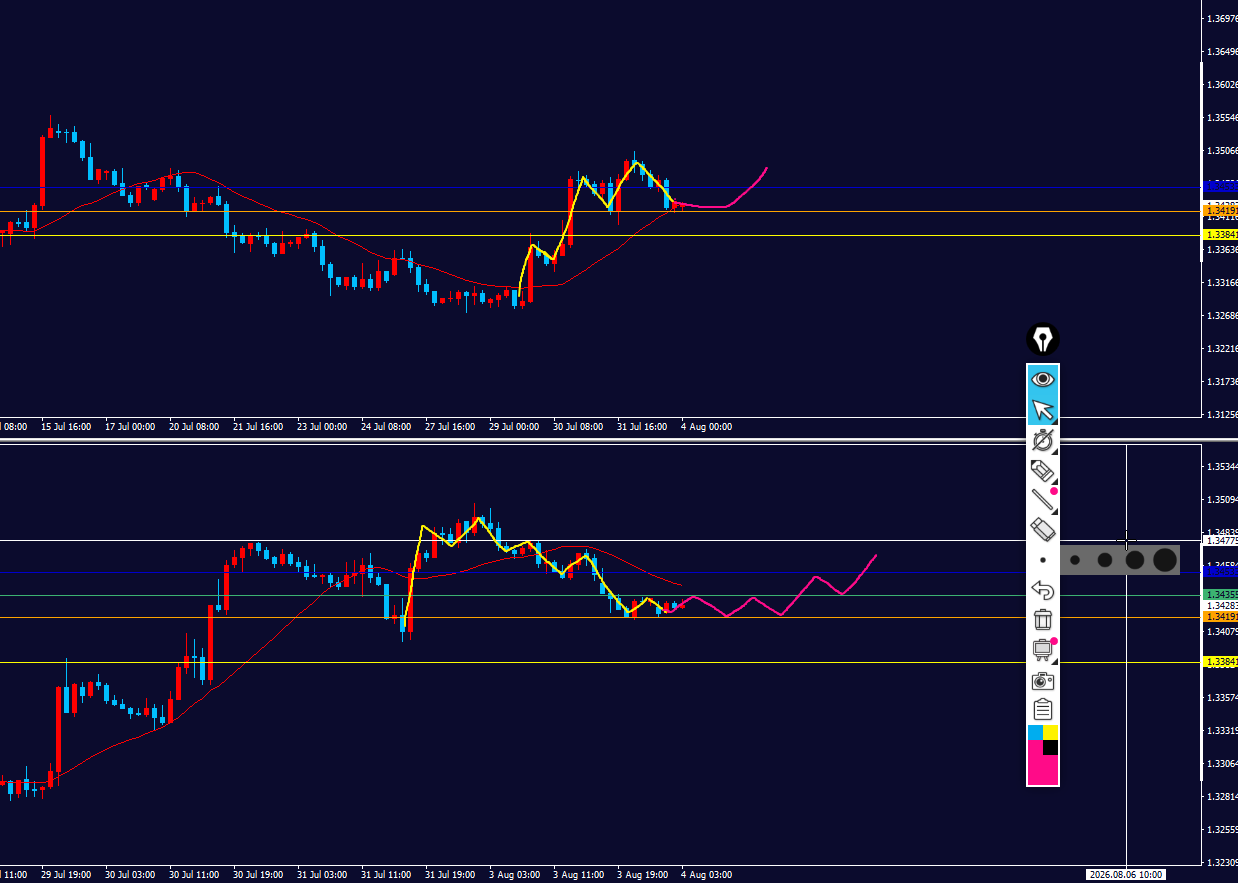Click '29 Jul 00:00' on upper time axis
This screenshot has width=1238, height=883.
pos(513,427)
